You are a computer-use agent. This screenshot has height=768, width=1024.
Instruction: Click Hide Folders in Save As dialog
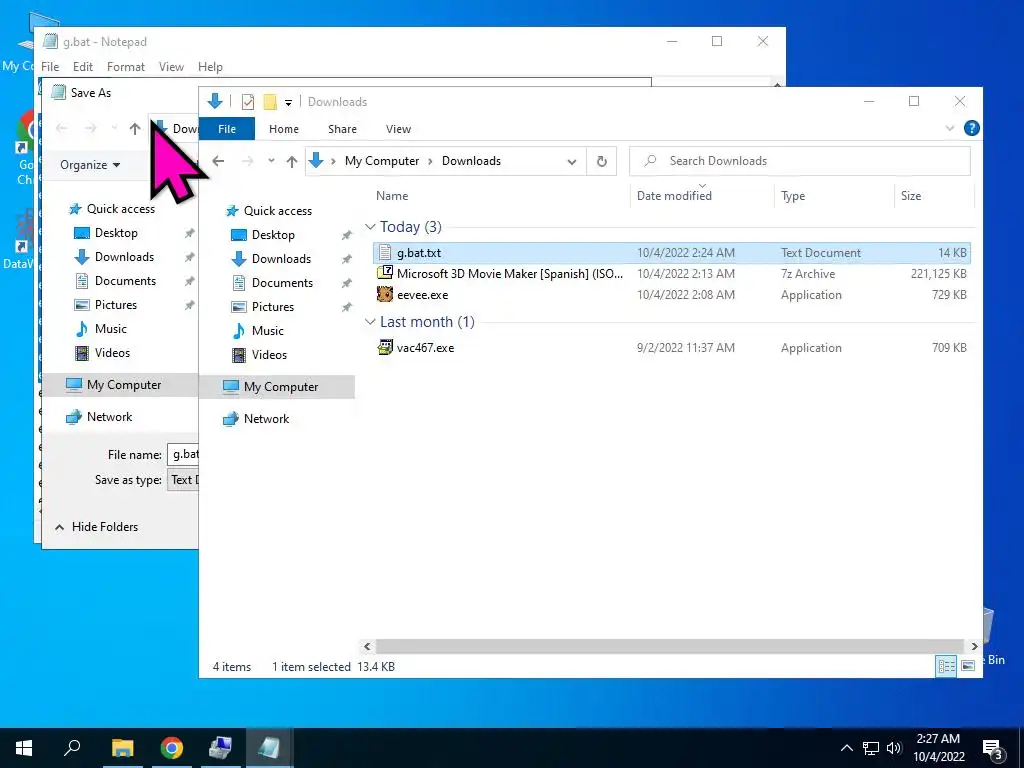click(x=96, y=526)
